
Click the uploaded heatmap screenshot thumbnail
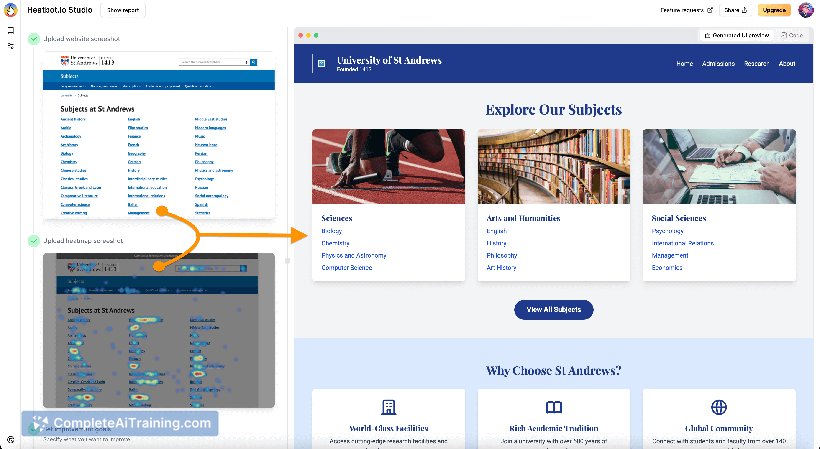click(x=159, y=330)
